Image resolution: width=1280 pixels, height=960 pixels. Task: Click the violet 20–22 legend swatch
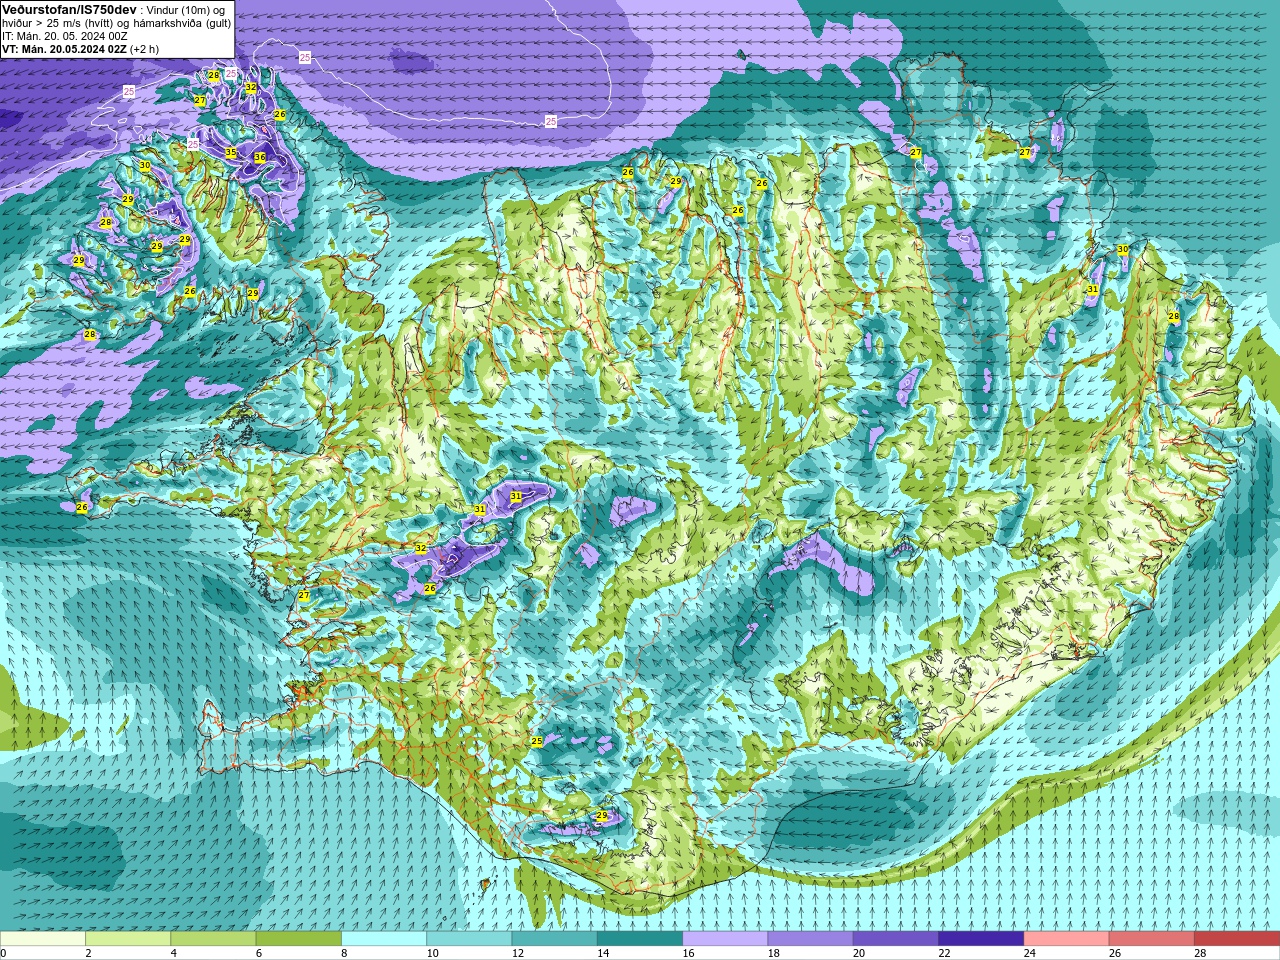point(895,938)
